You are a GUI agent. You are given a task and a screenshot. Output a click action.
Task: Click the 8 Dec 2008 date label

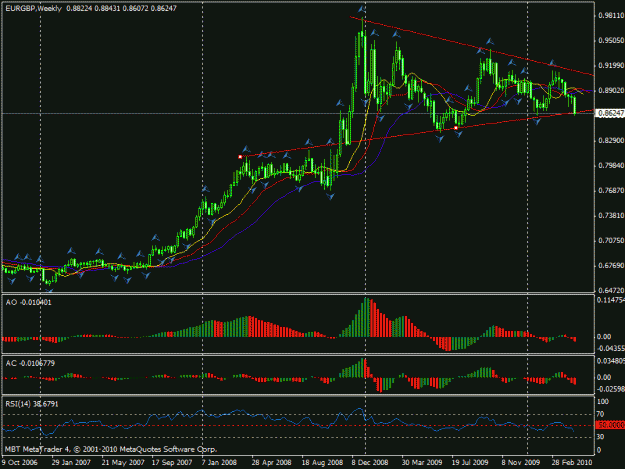click(370, 463)
